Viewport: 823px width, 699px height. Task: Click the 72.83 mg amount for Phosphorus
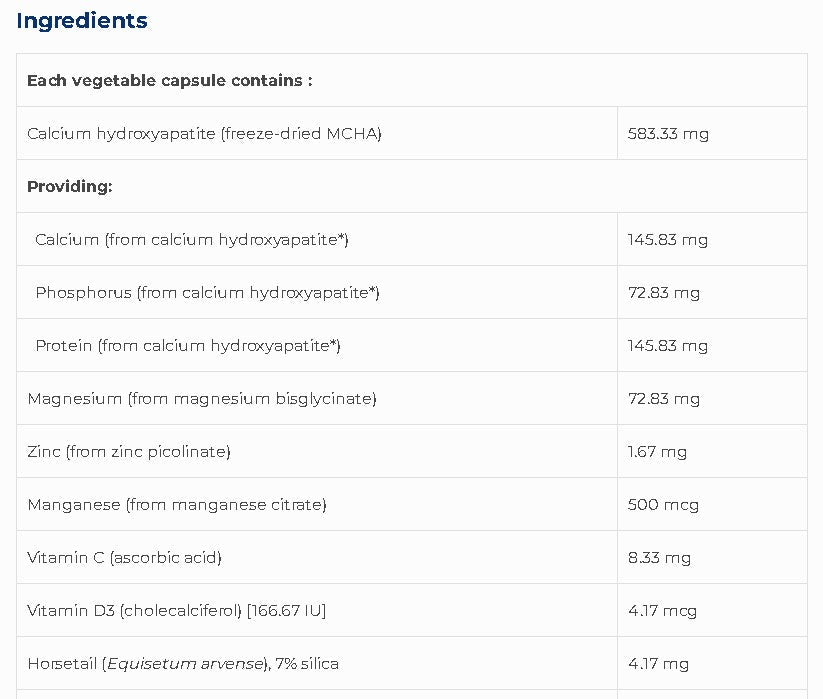point(664,293)
